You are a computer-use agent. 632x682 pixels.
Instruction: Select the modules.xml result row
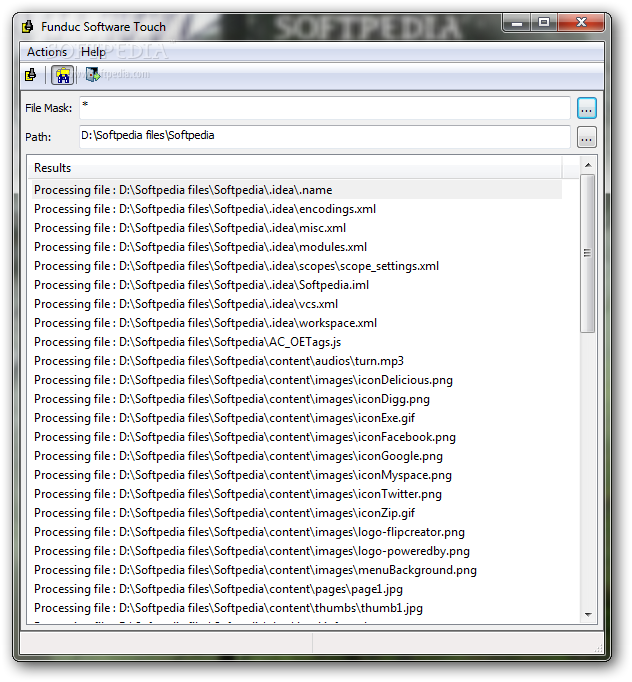click(x=297, y=247)
